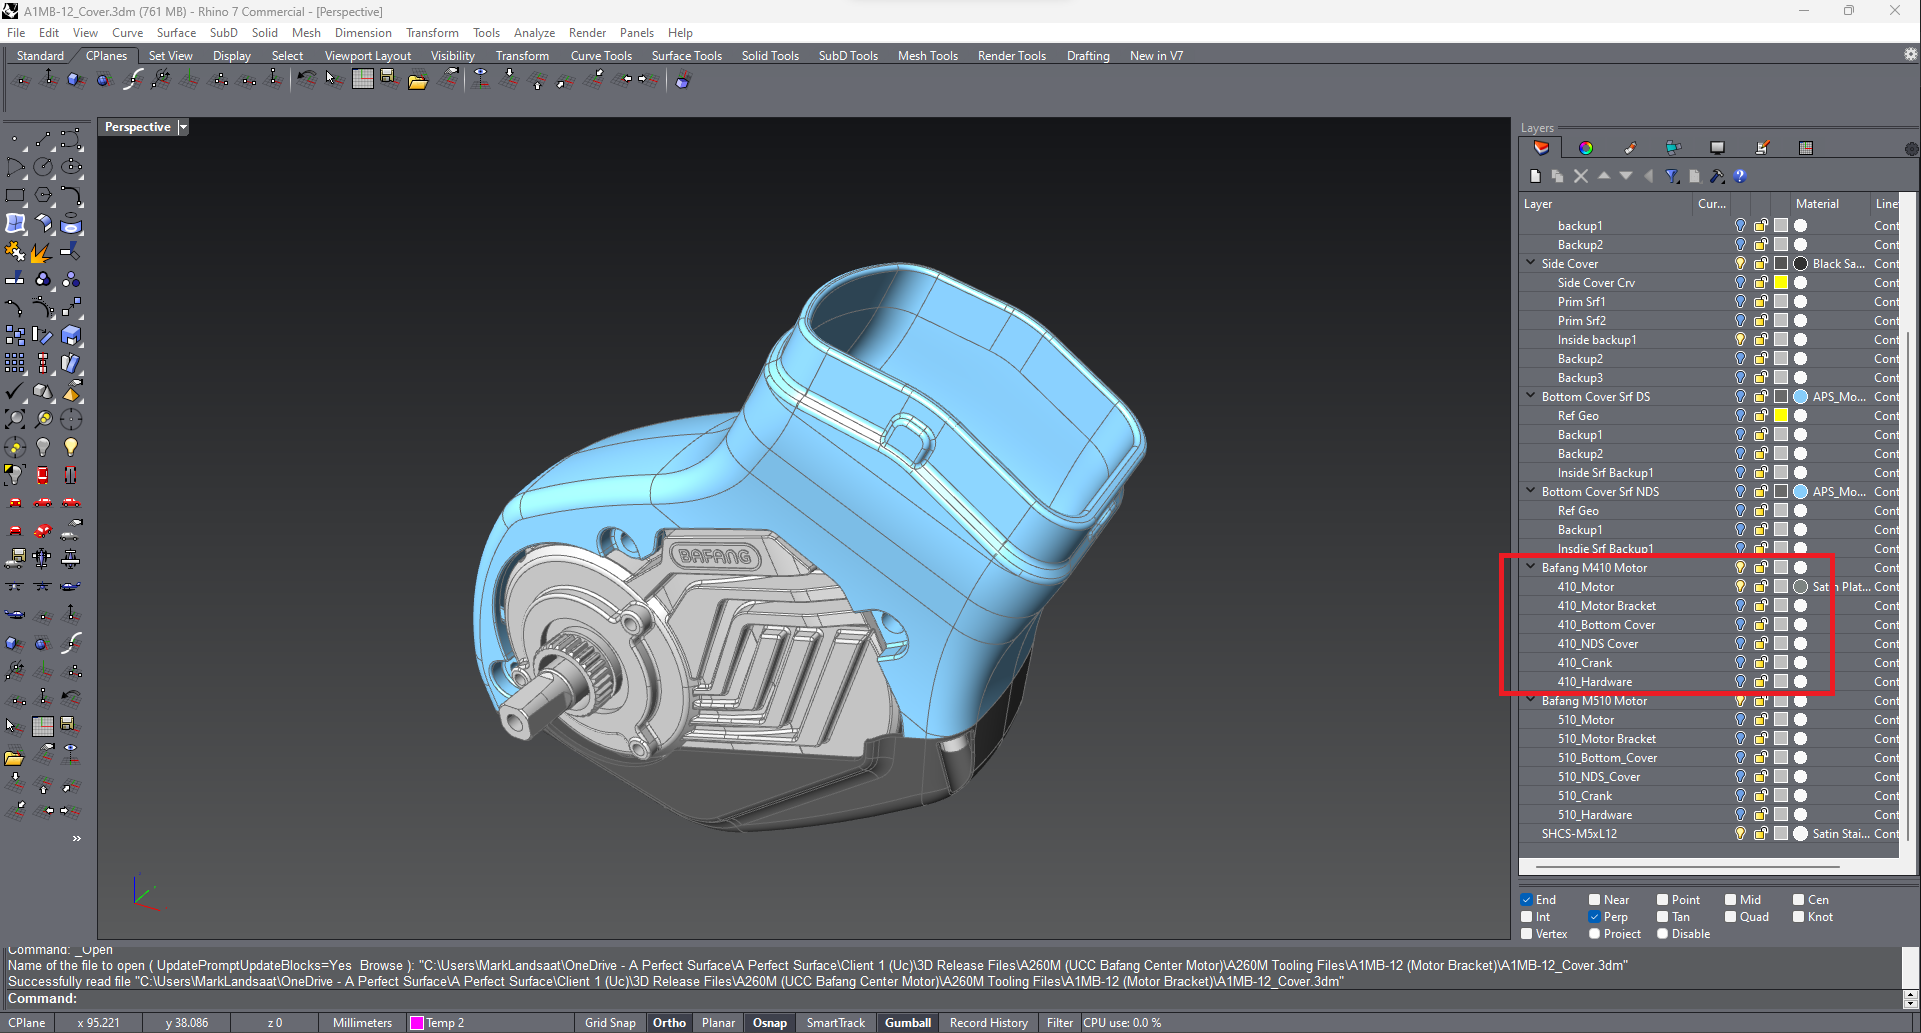Enable the Near osnap checkbox

pos(1595,900)
